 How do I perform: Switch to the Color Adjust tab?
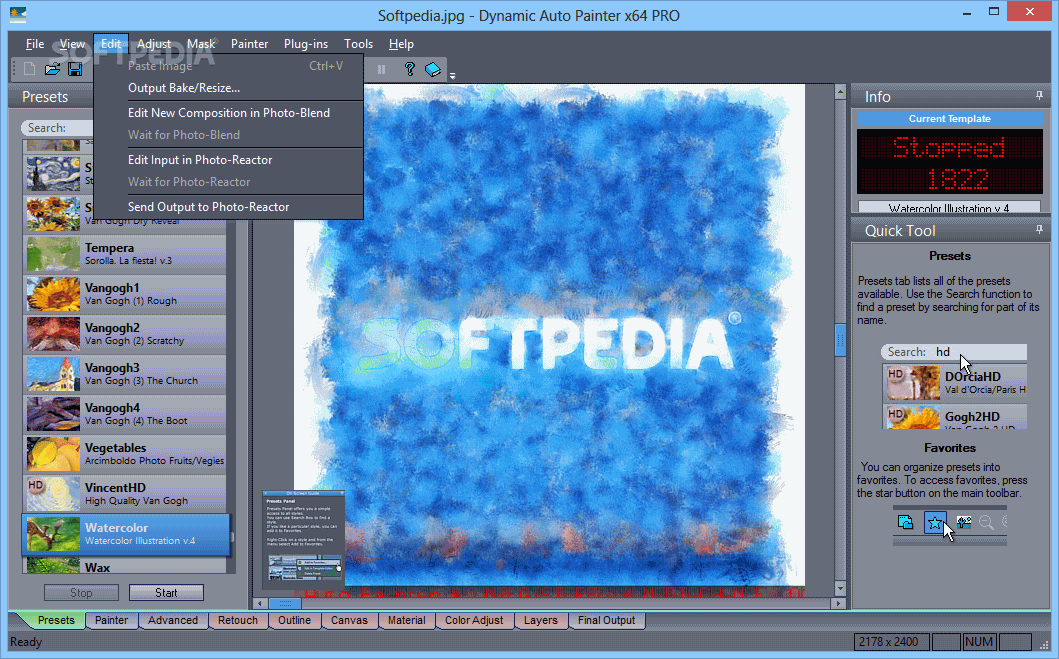point(474,620)
